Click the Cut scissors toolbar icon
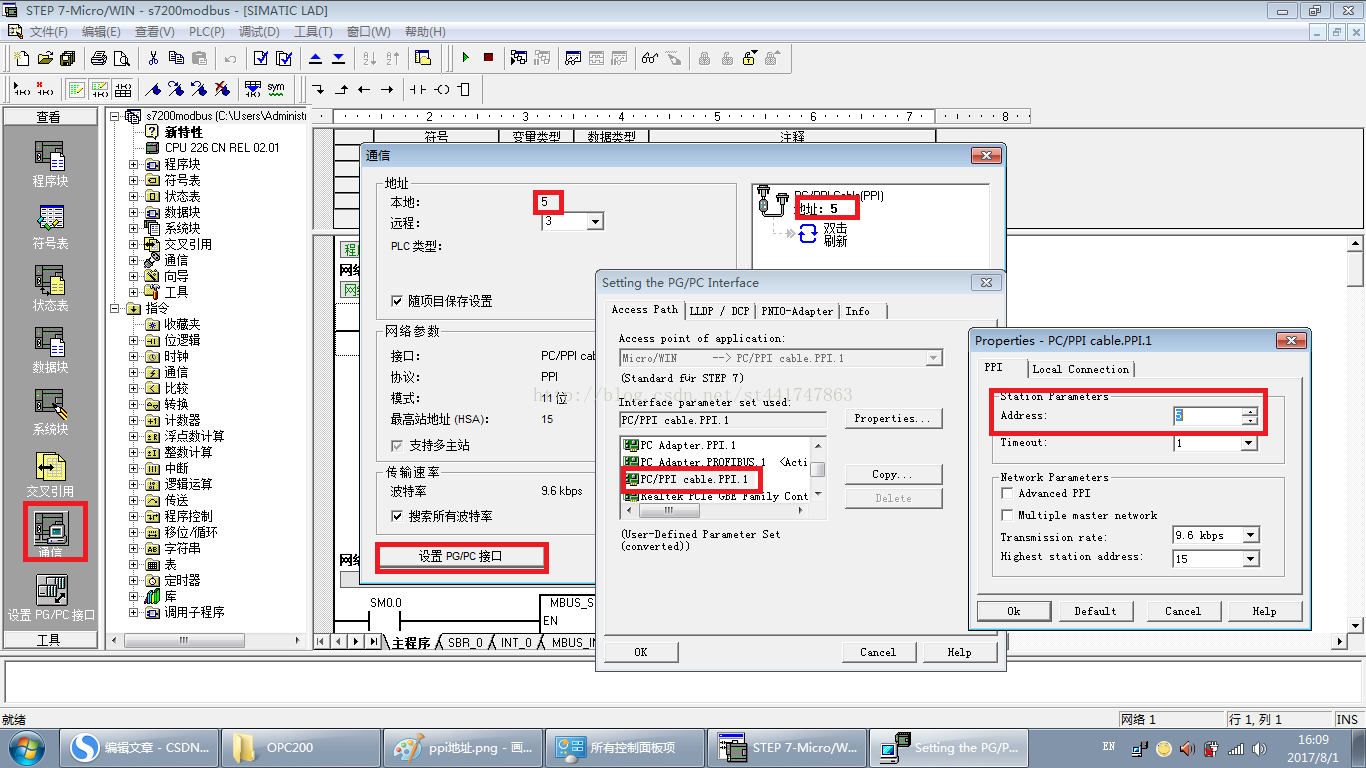Image resolution: width=1366 pixels, height=768 pixels. 153,58
